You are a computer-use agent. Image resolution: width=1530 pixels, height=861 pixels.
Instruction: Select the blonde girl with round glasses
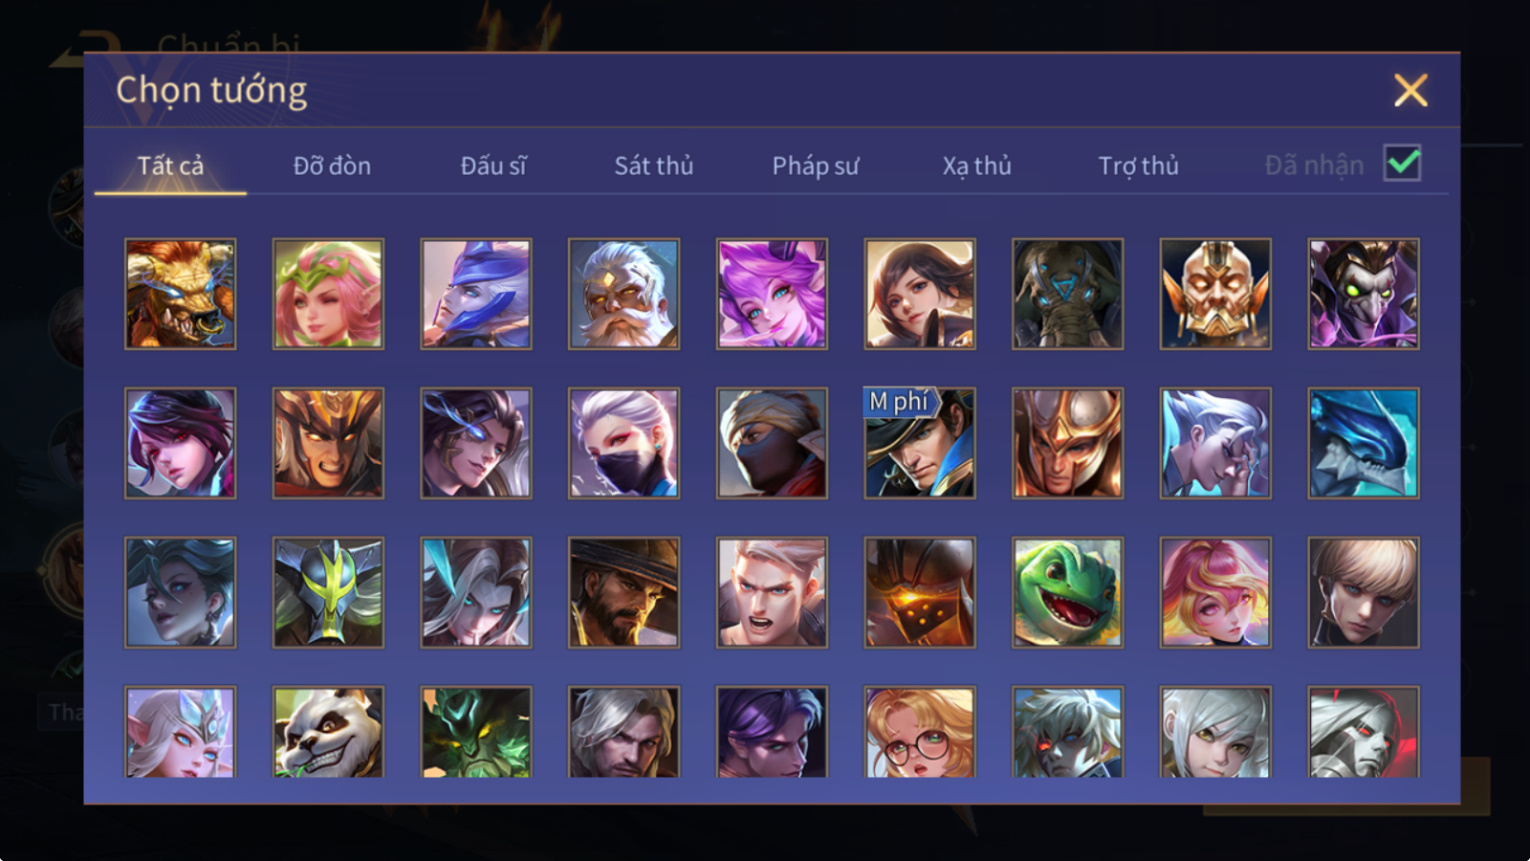(x=919, y=733)
